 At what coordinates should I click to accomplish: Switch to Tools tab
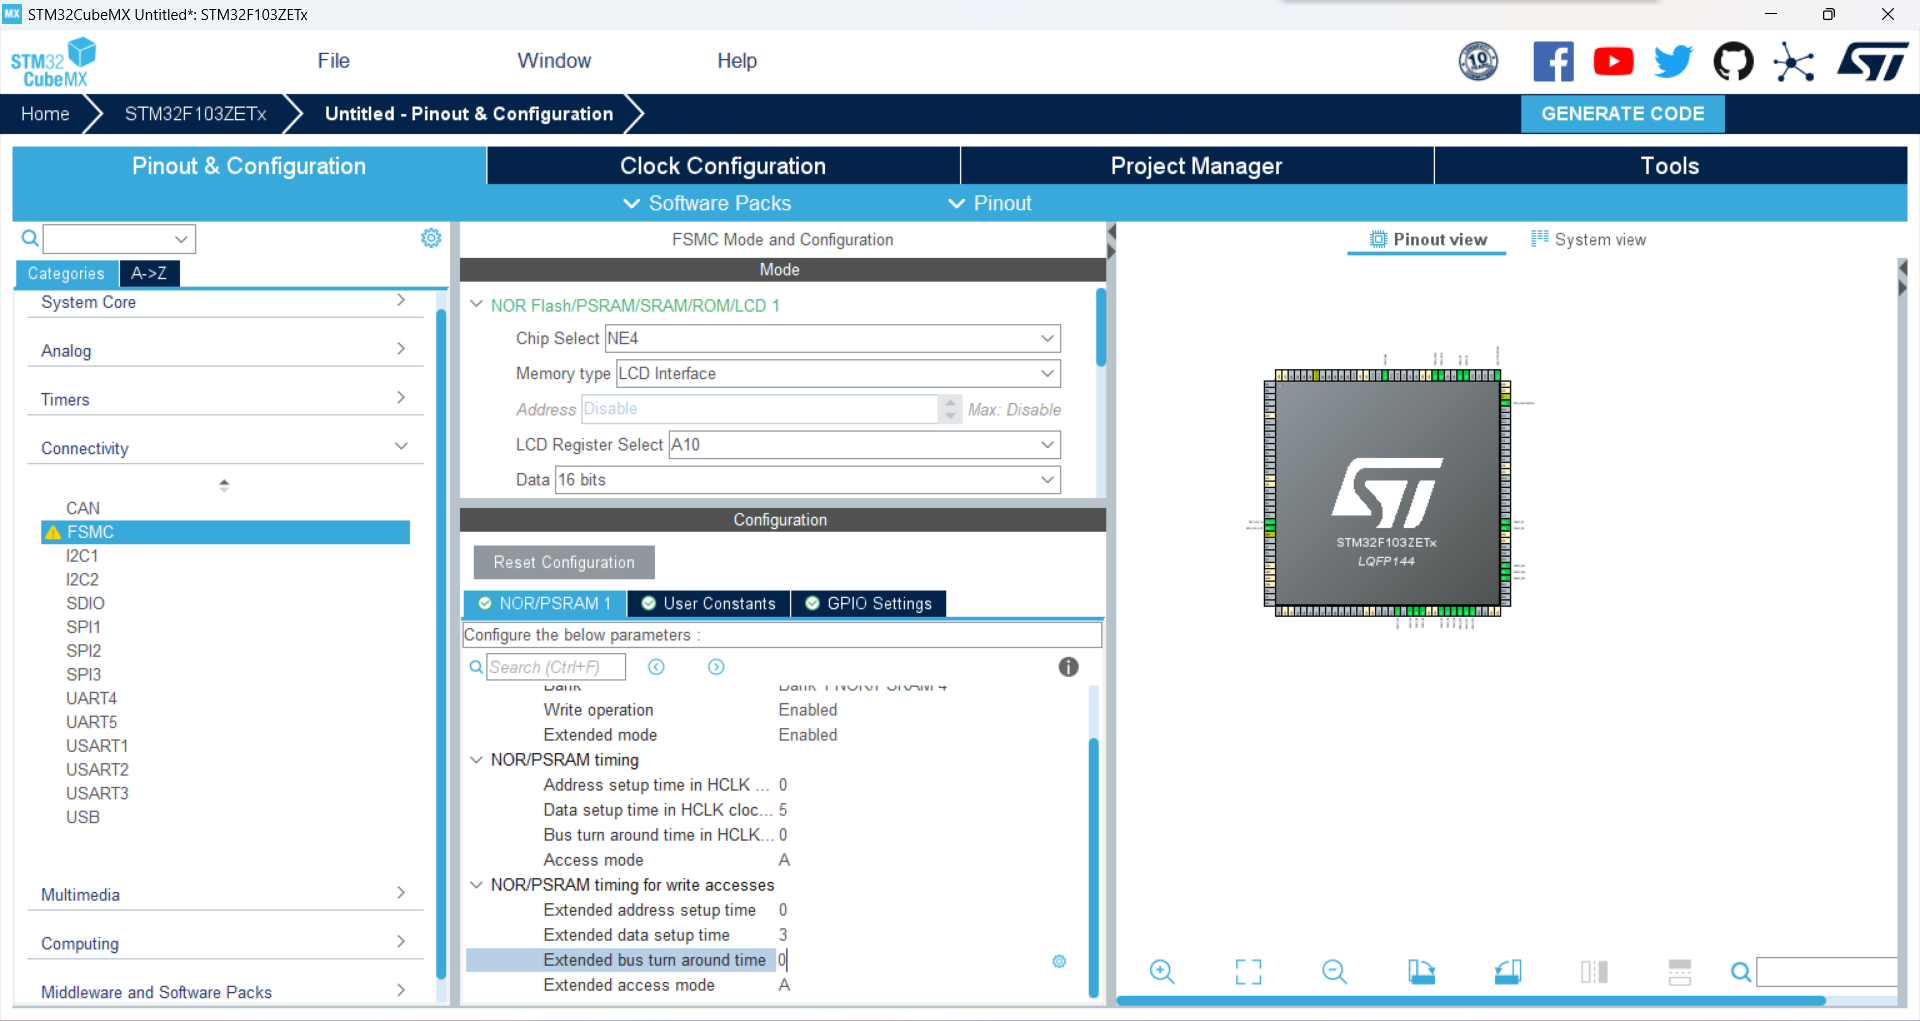pyautogui.click(x=1670, y=166)
